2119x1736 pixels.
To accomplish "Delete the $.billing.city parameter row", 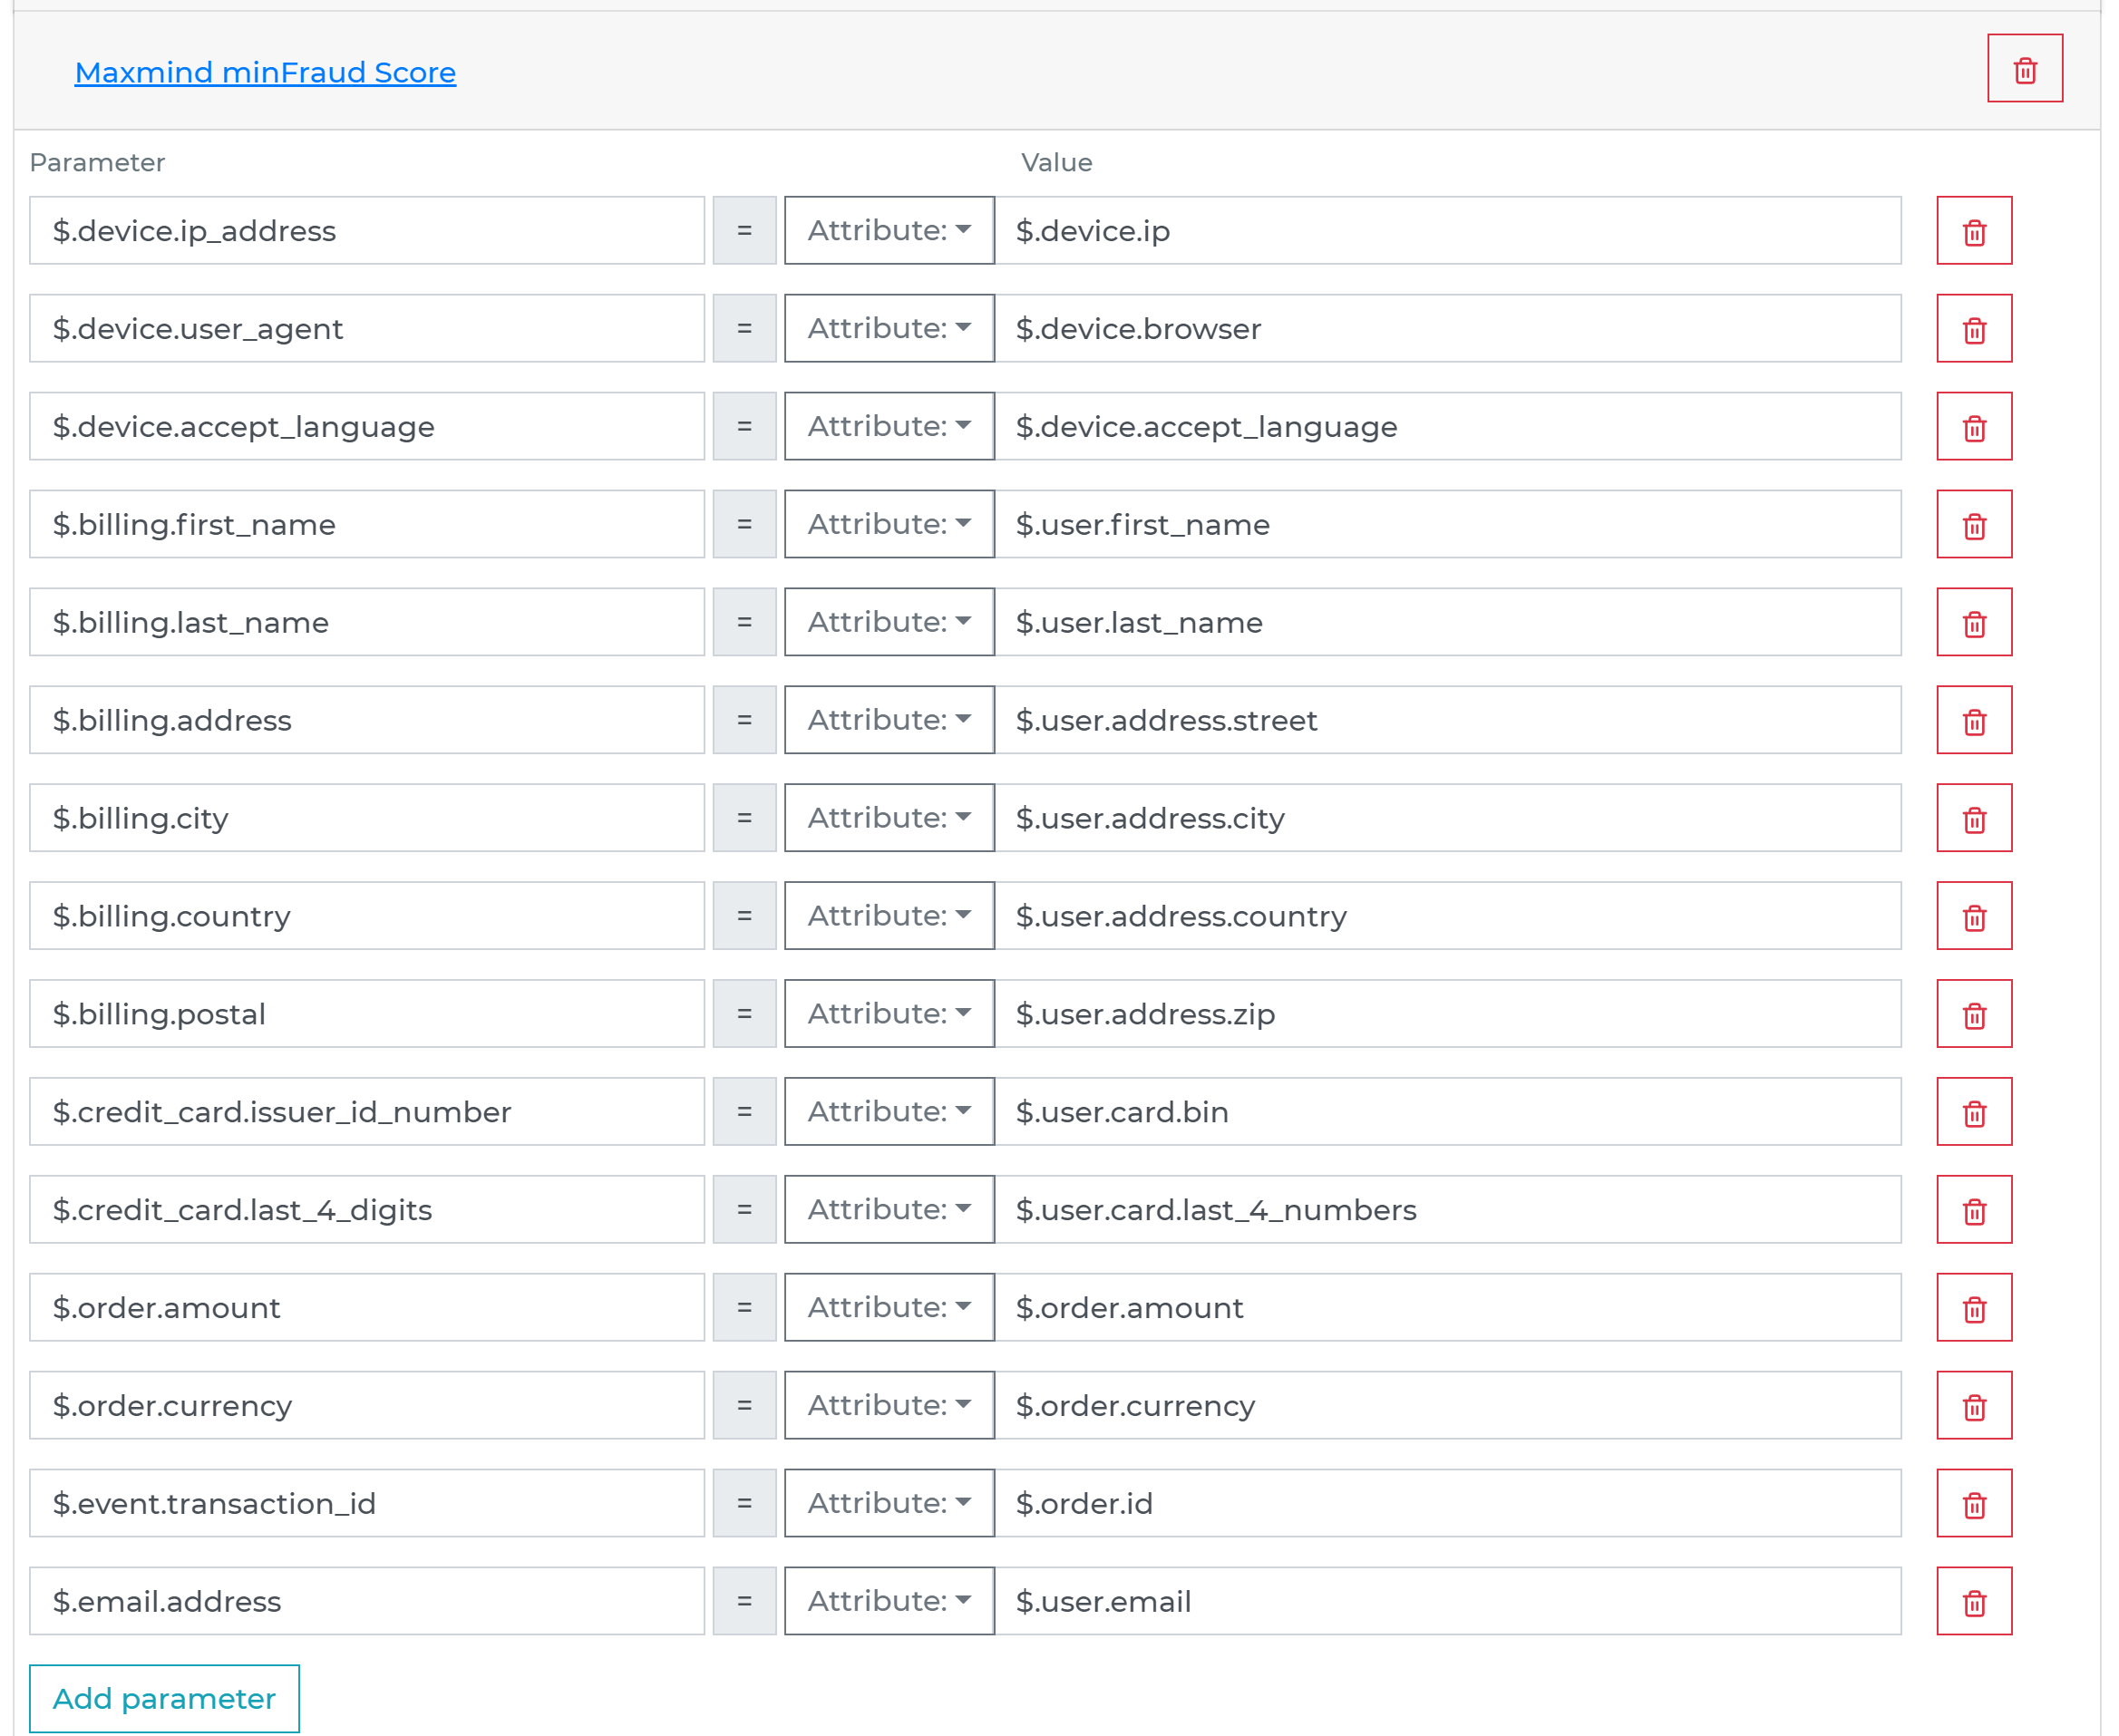I will click(x=1973, y=819).
